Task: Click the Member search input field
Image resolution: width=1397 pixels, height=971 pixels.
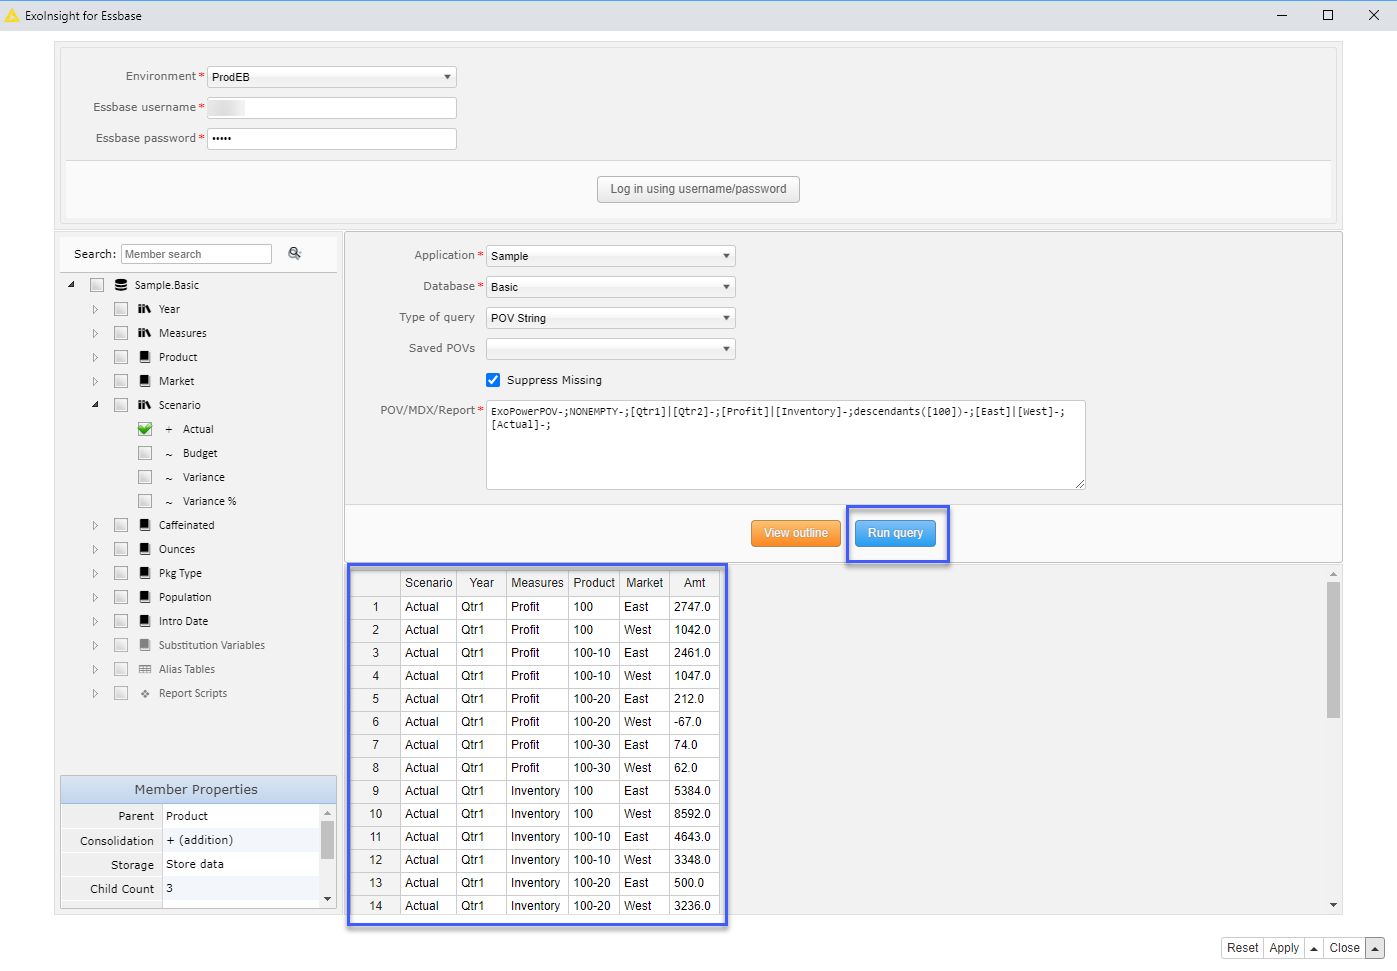Action: click(196, 254)
